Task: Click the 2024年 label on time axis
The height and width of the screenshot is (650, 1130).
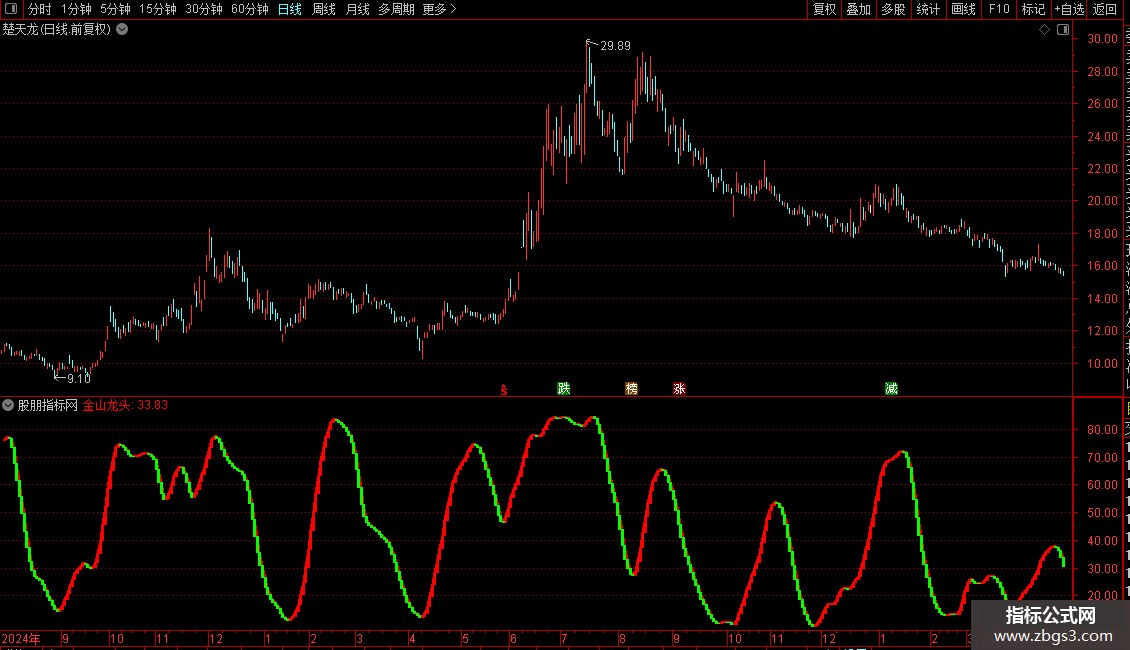Action: (x=21, y=638)
